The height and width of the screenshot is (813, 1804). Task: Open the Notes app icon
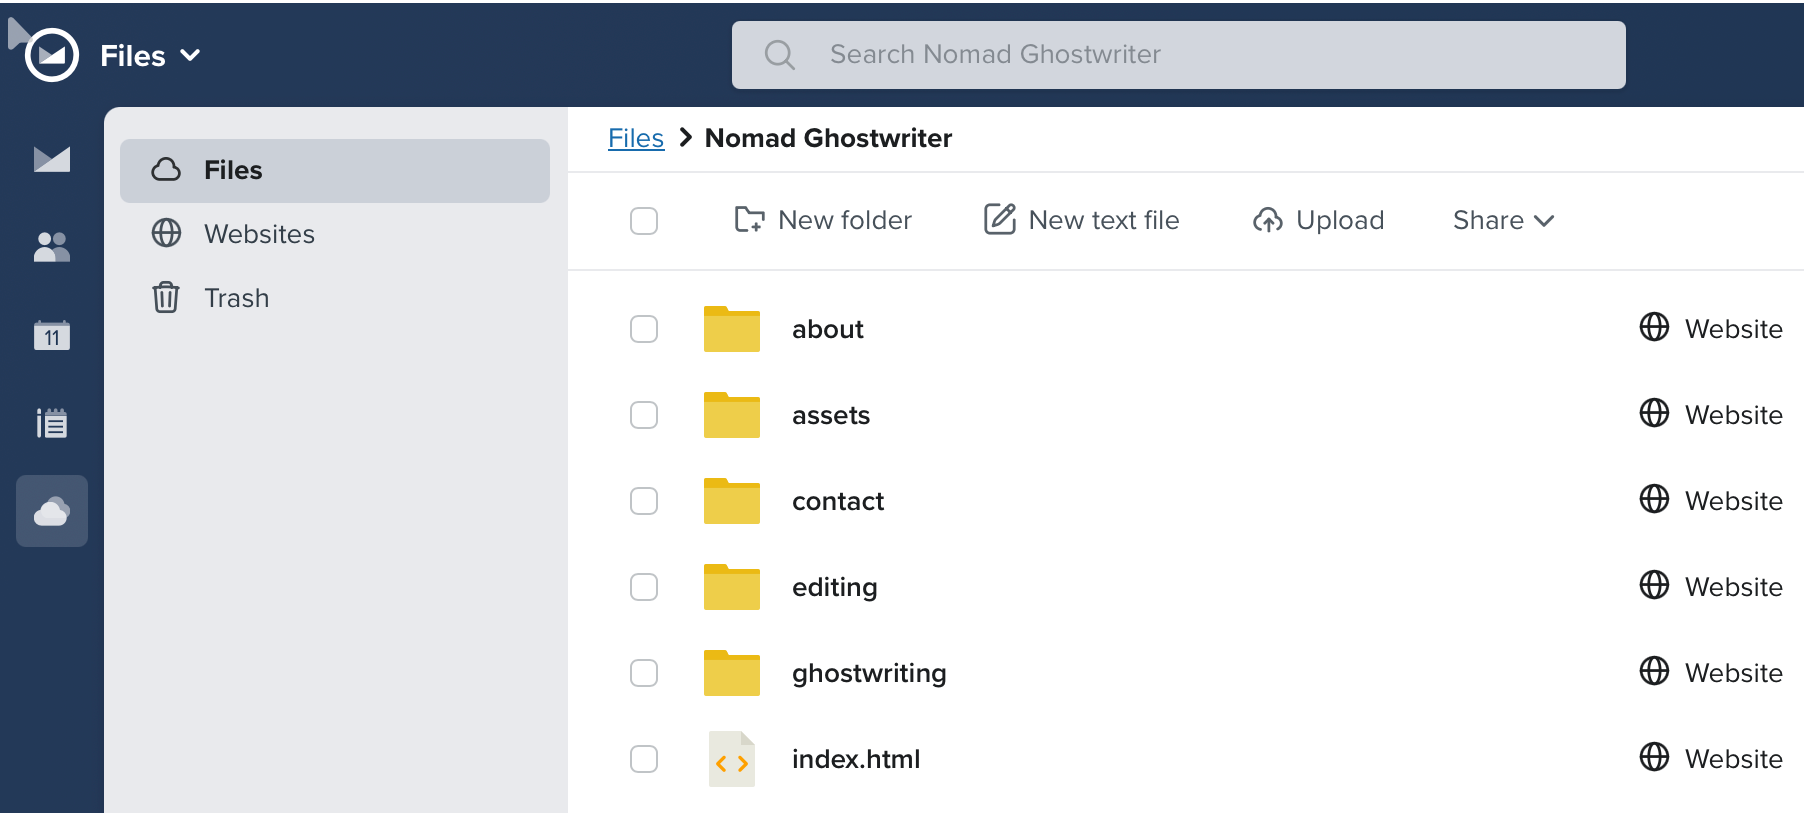pos(52,423)
